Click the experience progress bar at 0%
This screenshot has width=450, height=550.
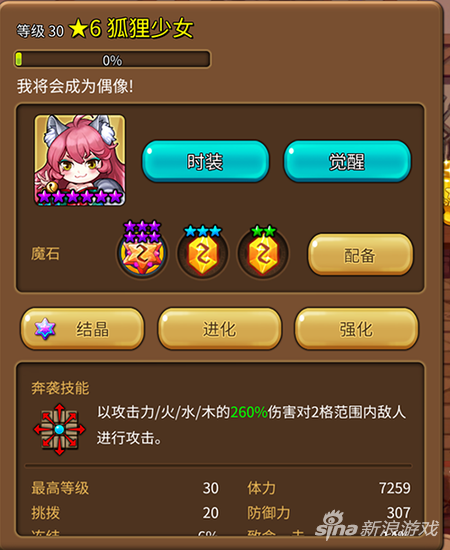pyautogui.click(x=112, y=59)
